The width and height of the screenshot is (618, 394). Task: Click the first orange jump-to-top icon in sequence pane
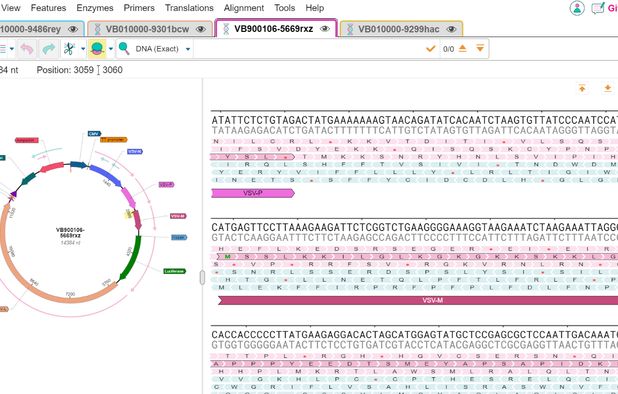click(x=582, y=88)
